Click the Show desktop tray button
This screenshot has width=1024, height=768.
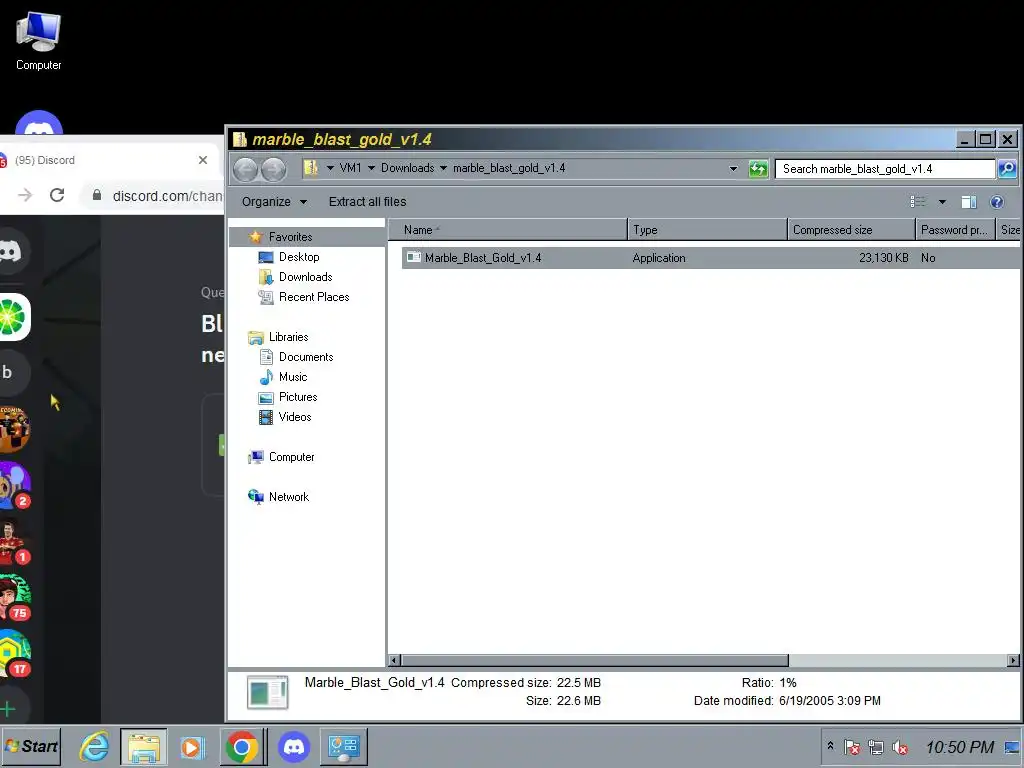point(1013,747)
